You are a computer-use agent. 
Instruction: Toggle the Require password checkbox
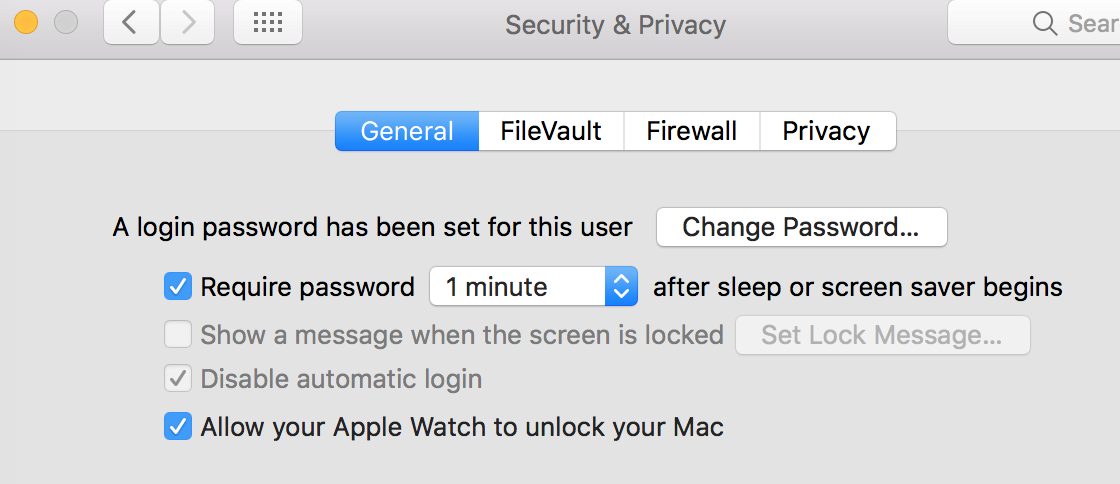click(178, 288)
